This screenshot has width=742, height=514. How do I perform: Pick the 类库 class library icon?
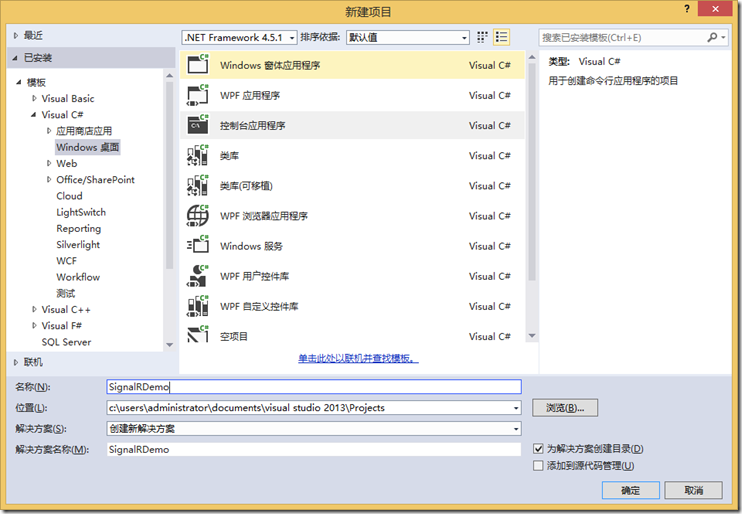[x=198, y=155]
